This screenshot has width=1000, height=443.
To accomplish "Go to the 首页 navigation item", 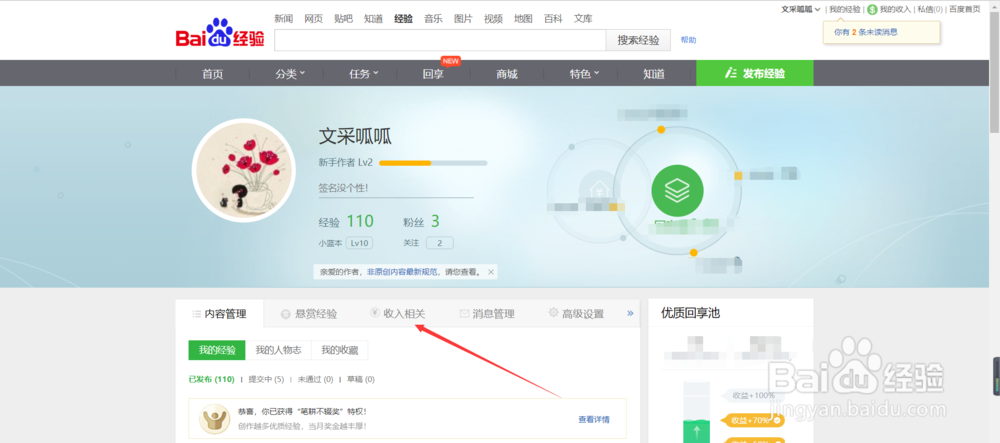I will pos(213,73).
